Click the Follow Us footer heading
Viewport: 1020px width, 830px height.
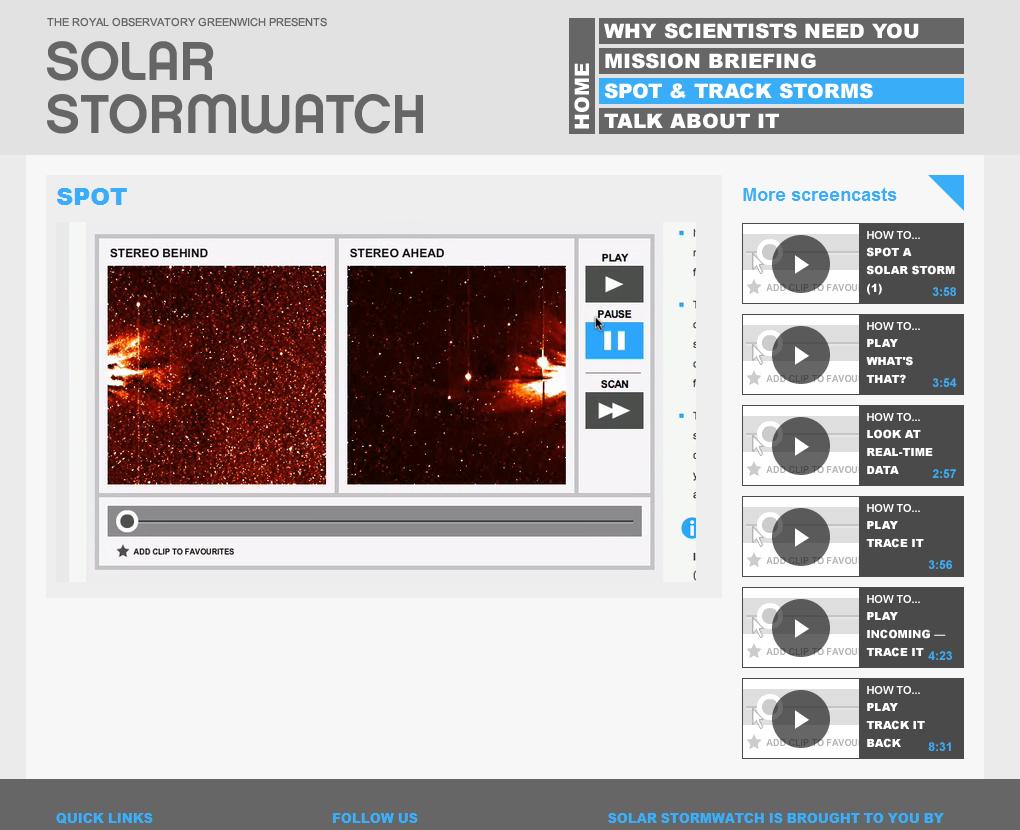tap(375, 818)
